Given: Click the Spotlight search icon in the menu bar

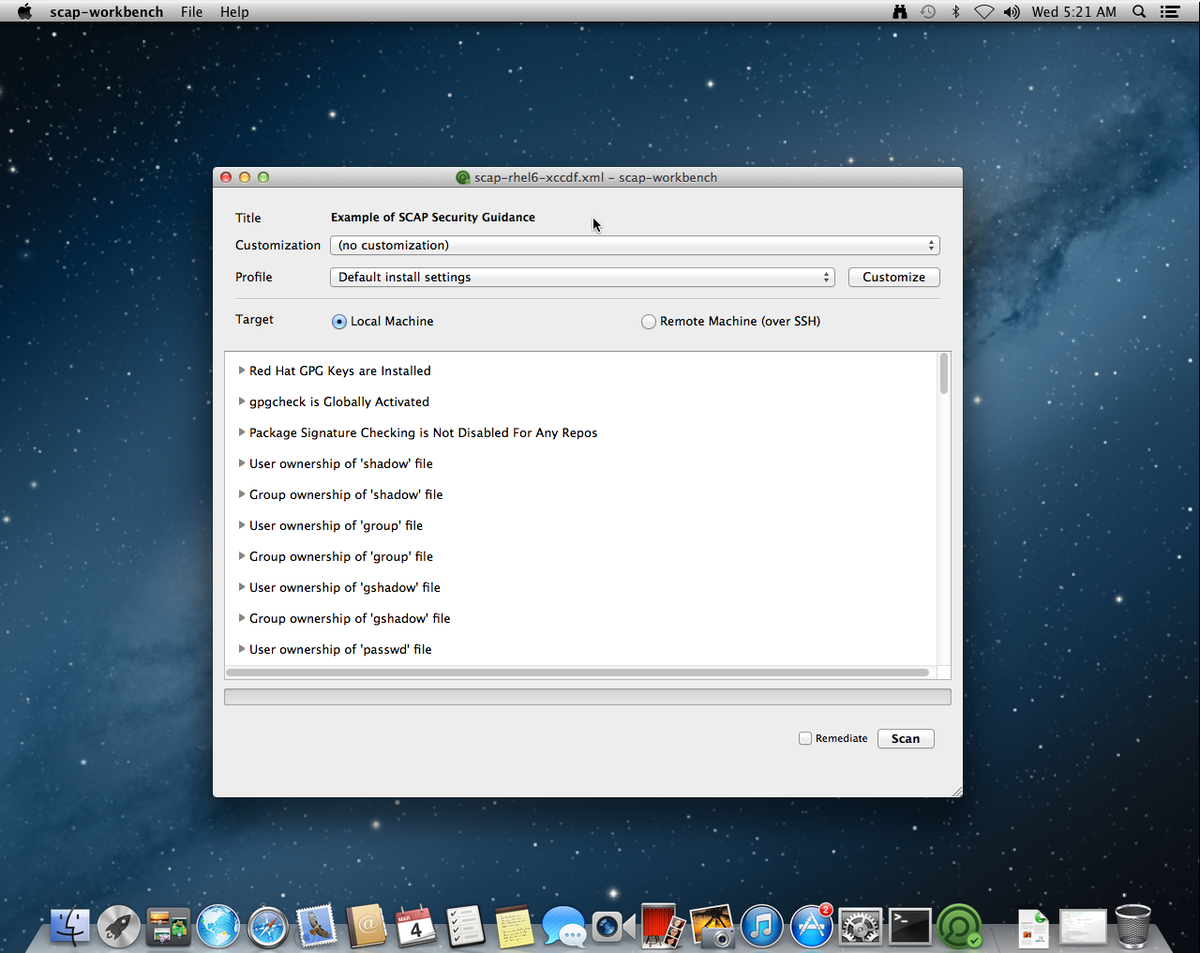Looking at the screenshot, I should 1140,11.
